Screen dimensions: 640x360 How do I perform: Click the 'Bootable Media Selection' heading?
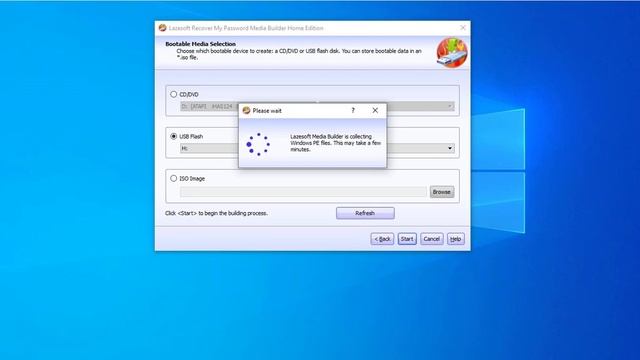coord(200,44)
